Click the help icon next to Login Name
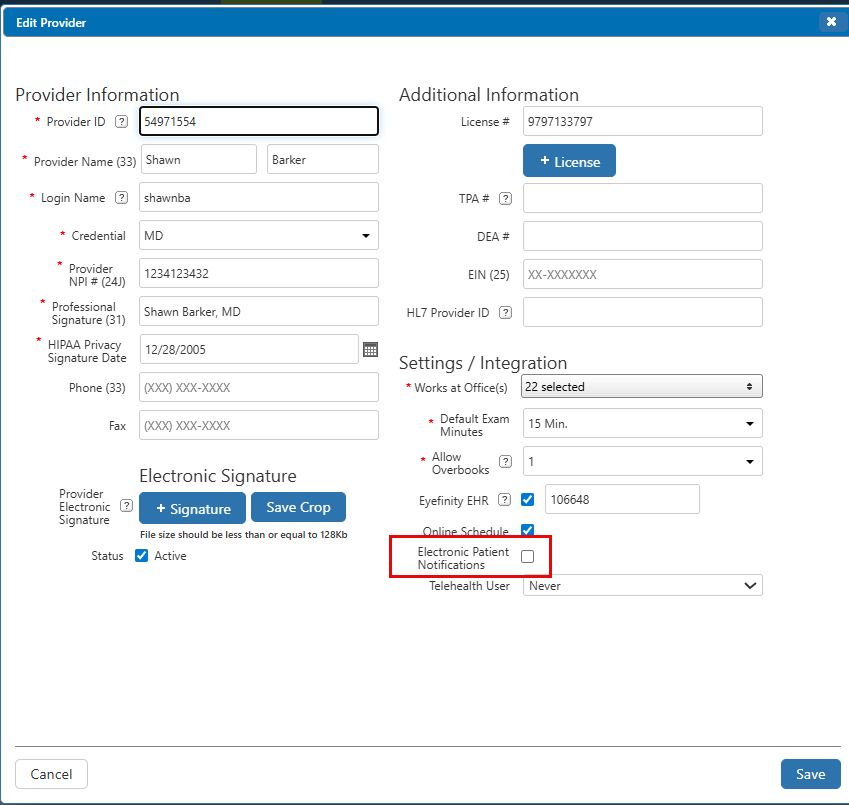 click(122, 198)
